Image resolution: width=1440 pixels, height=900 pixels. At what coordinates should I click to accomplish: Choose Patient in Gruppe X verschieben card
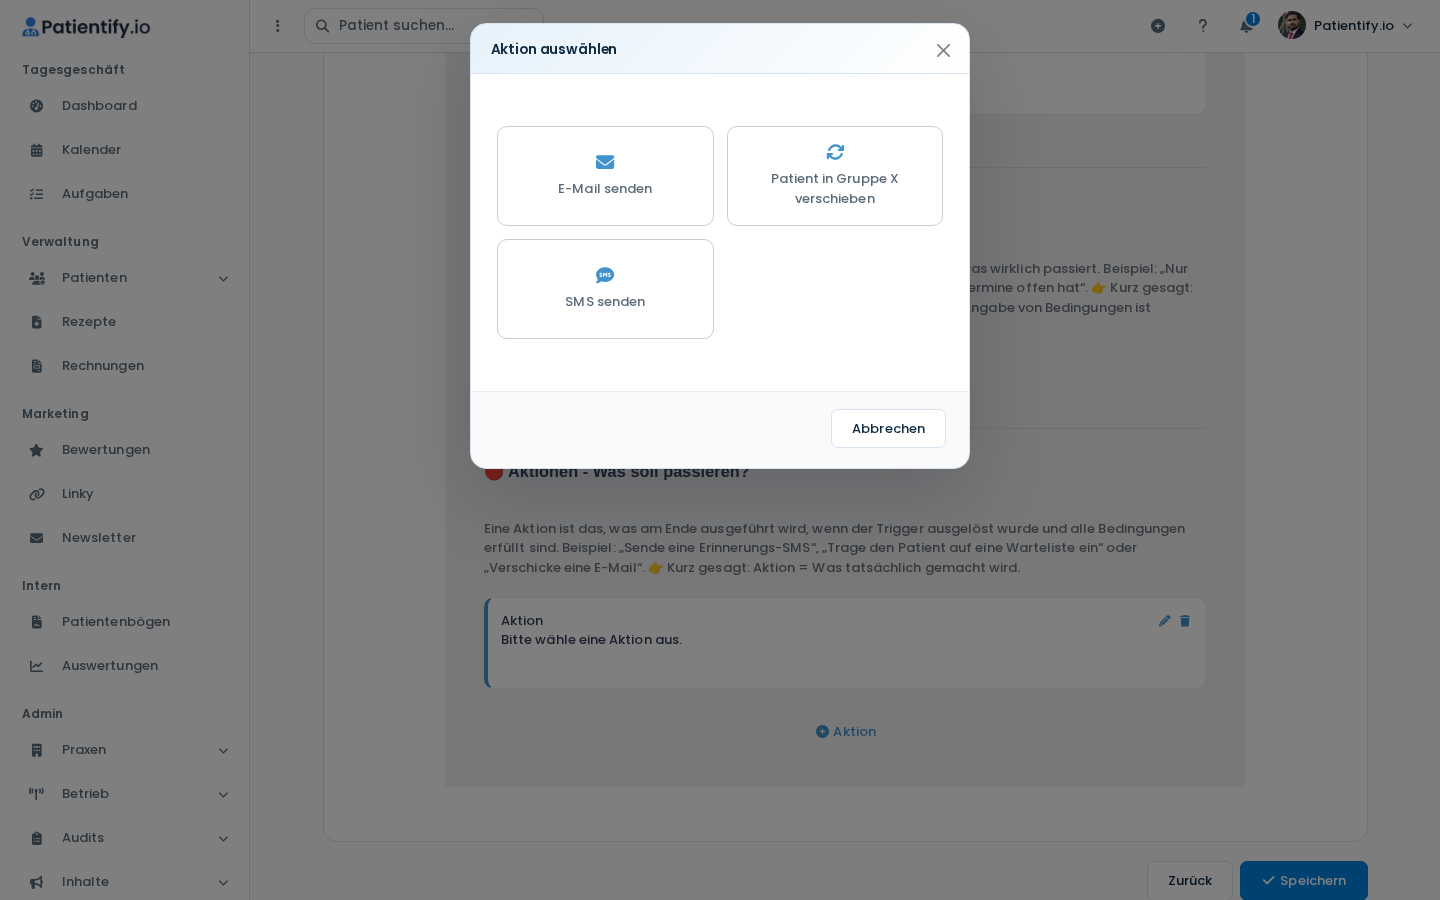coord(835,176)
